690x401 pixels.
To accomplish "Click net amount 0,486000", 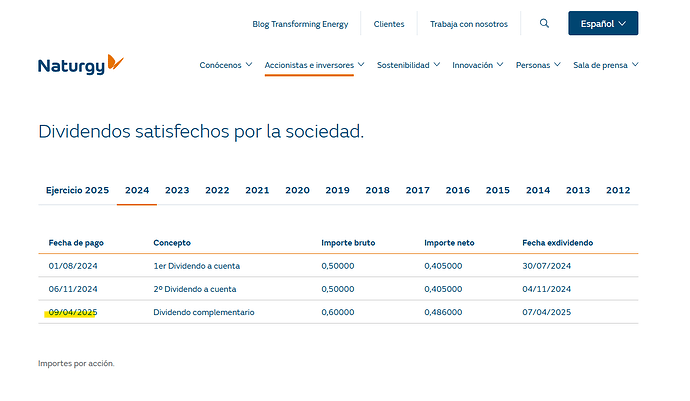I will pyautogui.click(x=443, y=313).
